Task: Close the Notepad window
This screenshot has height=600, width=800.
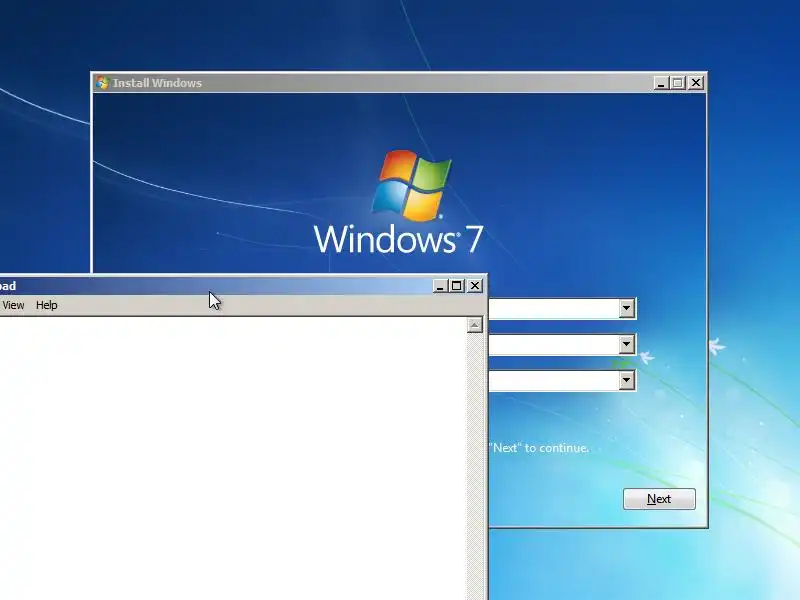Action: pos(475,286)
